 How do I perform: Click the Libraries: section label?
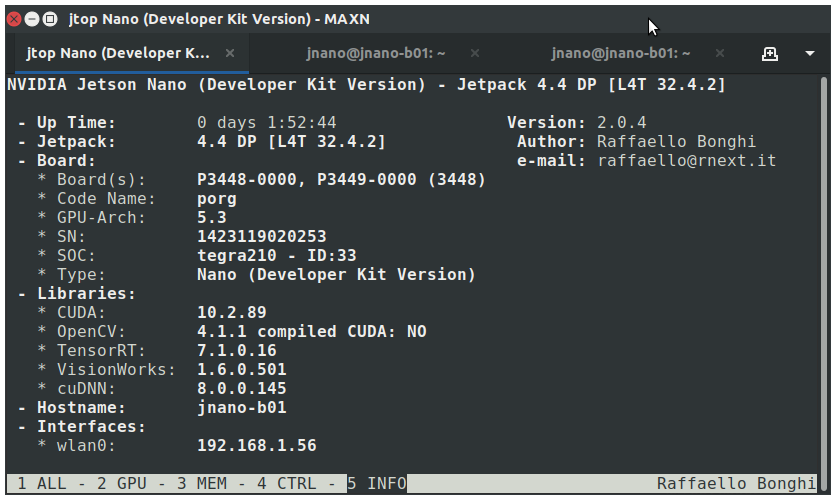click(86, 294)
